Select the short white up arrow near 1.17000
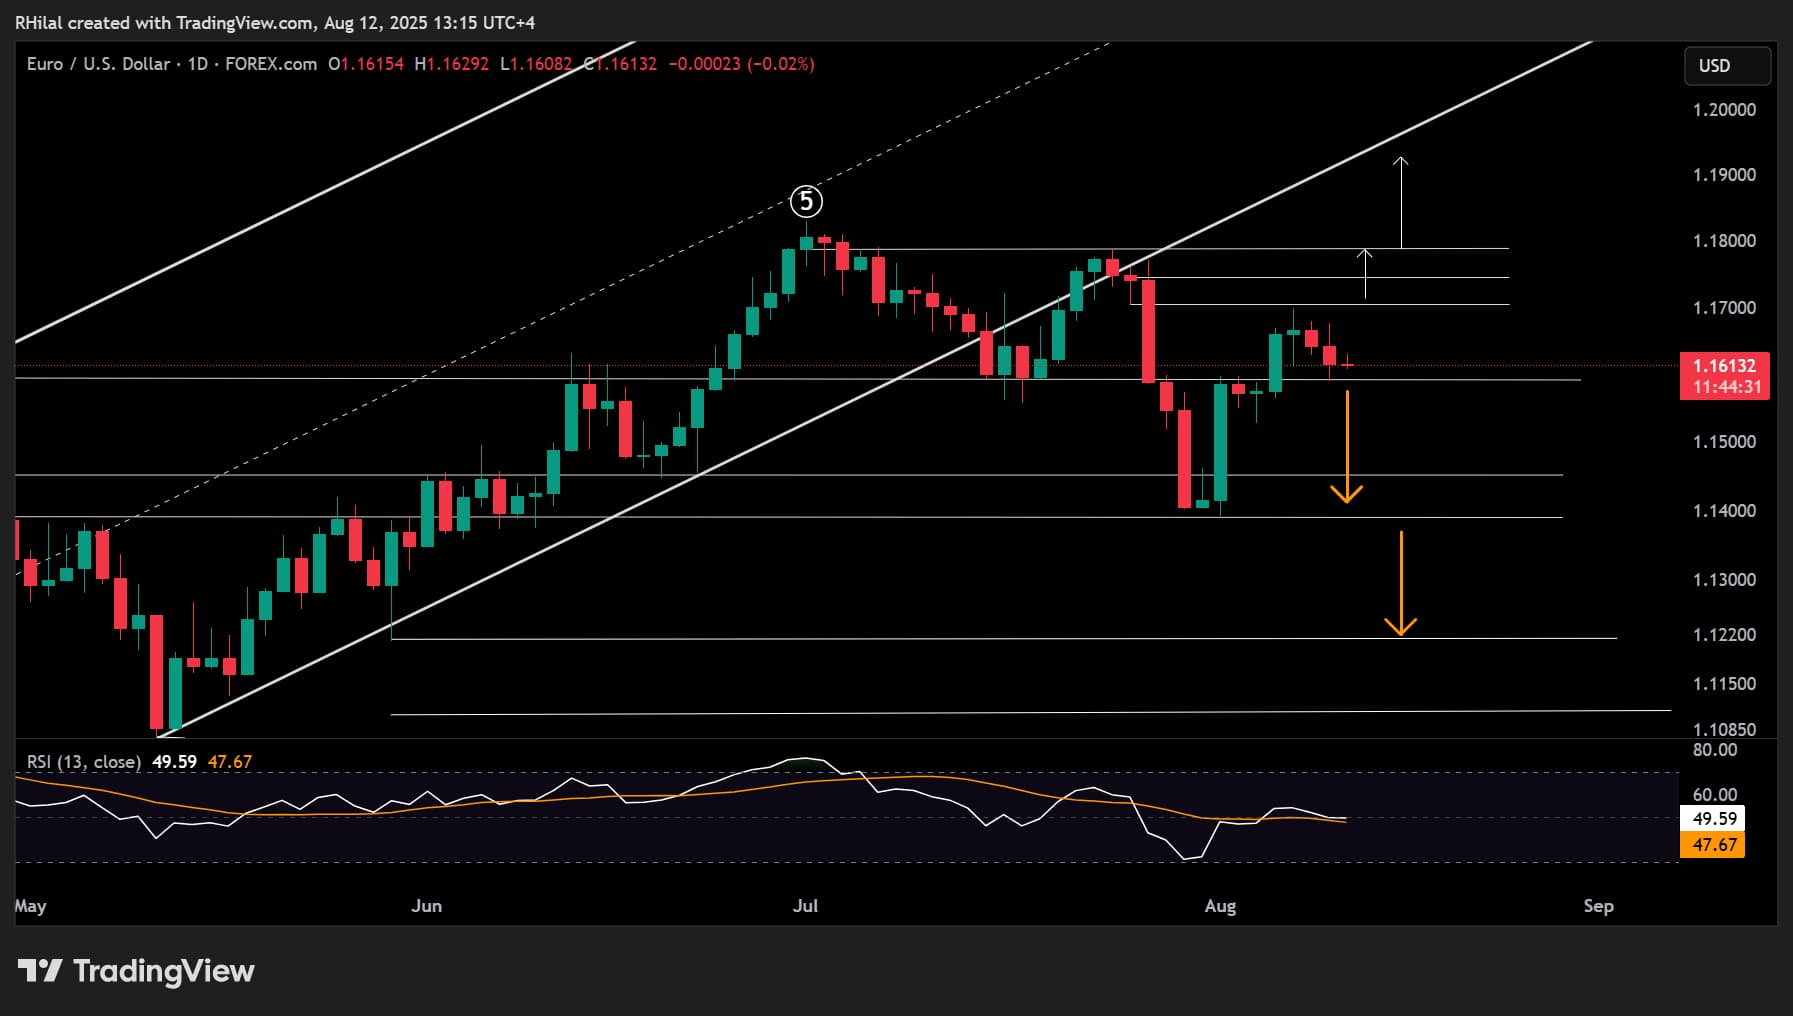Screen dimensions: 1793x1016 (x=1365, y=273)
